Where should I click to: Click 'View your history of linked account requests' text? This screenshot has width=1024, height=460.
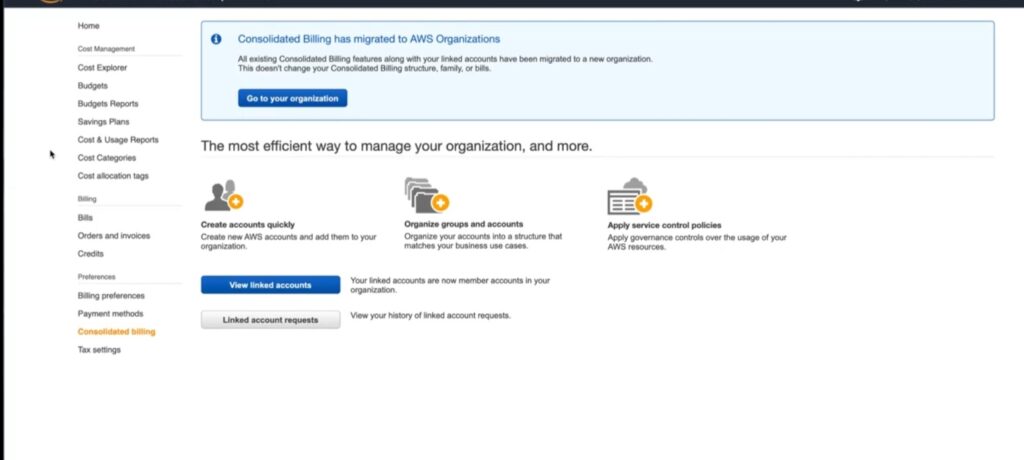pyautogui.click(x=430, y=316)
